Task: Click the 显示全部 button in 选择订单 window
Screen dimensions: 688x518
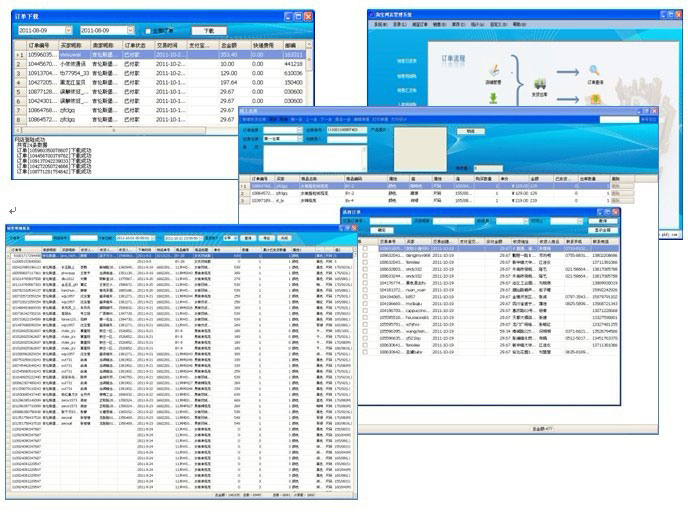Action: coord(603,230)
